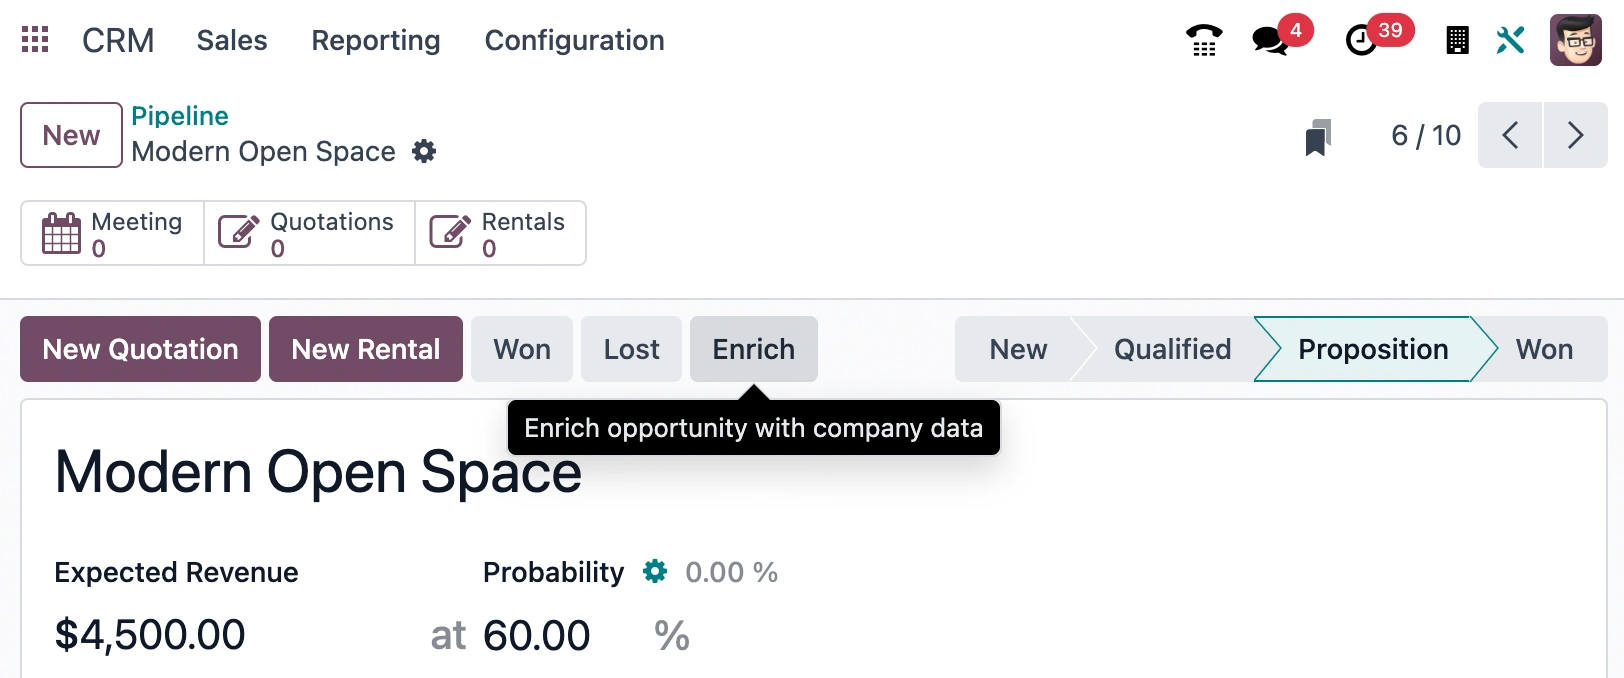
Task: Open the debug tools wrench icon
Action: point(1510,40)
